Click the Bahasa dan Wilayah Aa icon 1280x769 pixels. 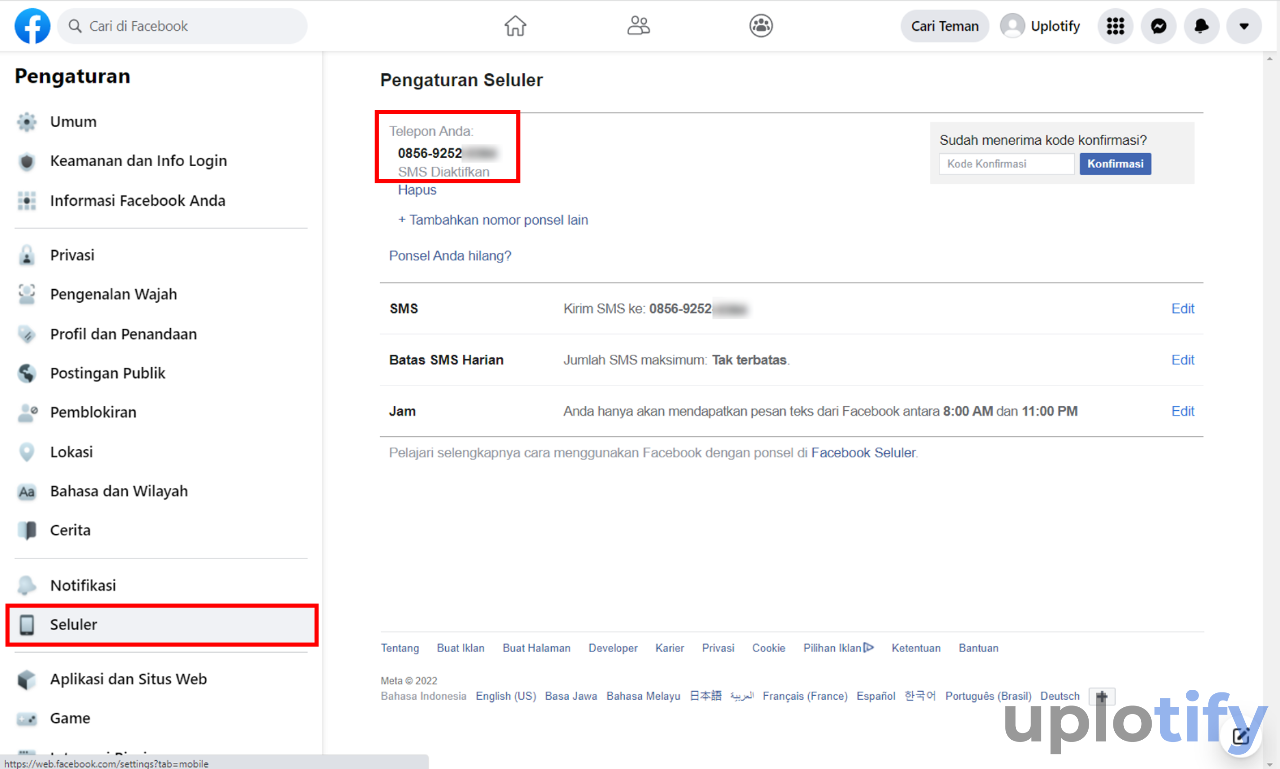(27, 492)
